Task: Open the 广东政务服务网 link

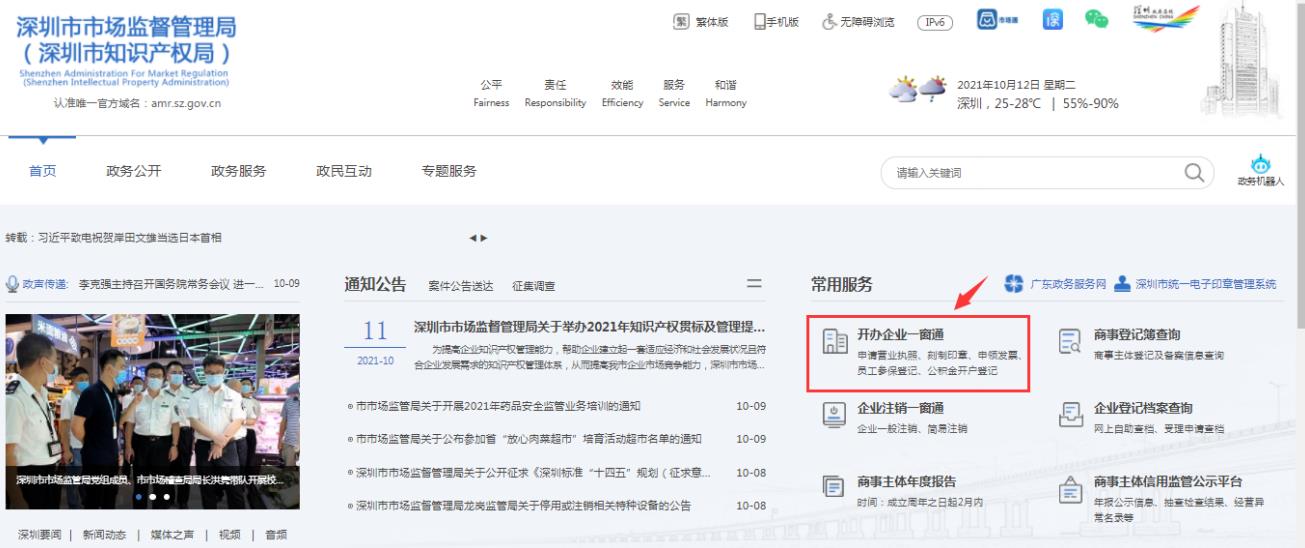Action: (1067, 285)
